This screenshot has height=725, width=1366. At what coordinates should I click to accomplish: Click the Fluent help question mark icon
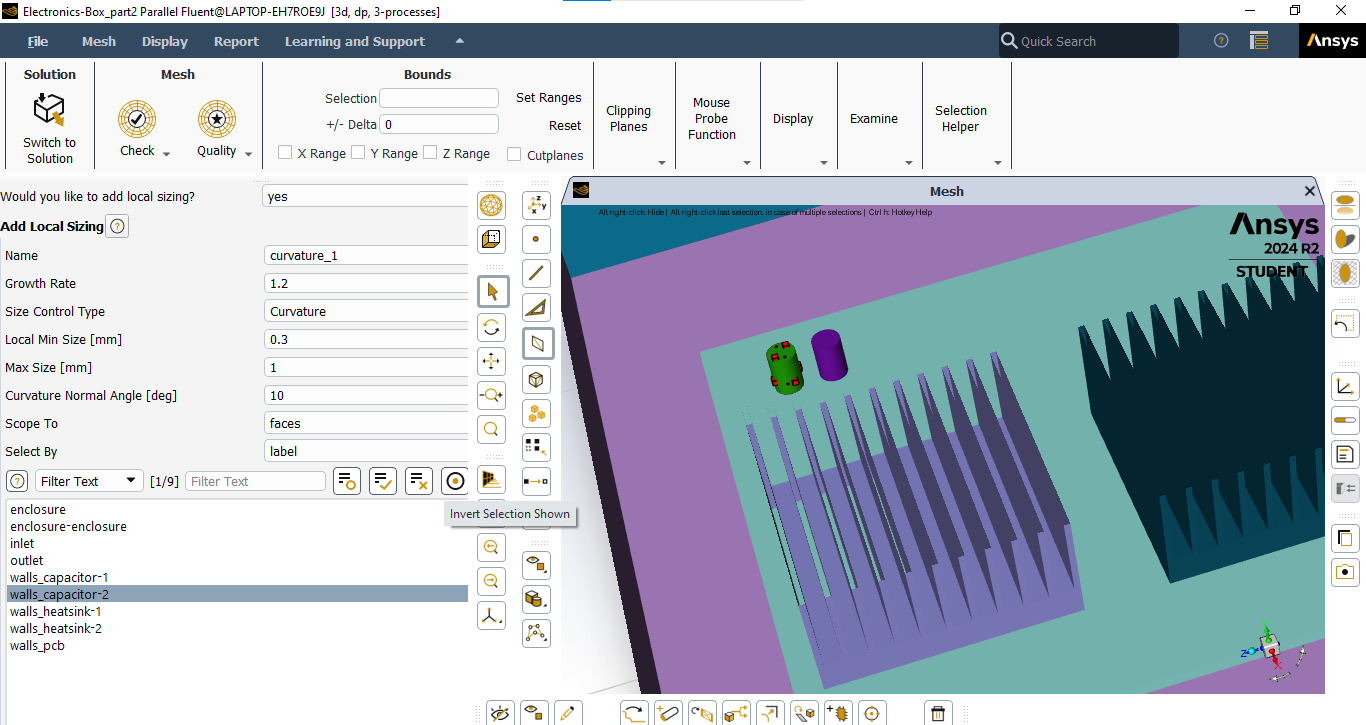click(x=1221, y=41)
